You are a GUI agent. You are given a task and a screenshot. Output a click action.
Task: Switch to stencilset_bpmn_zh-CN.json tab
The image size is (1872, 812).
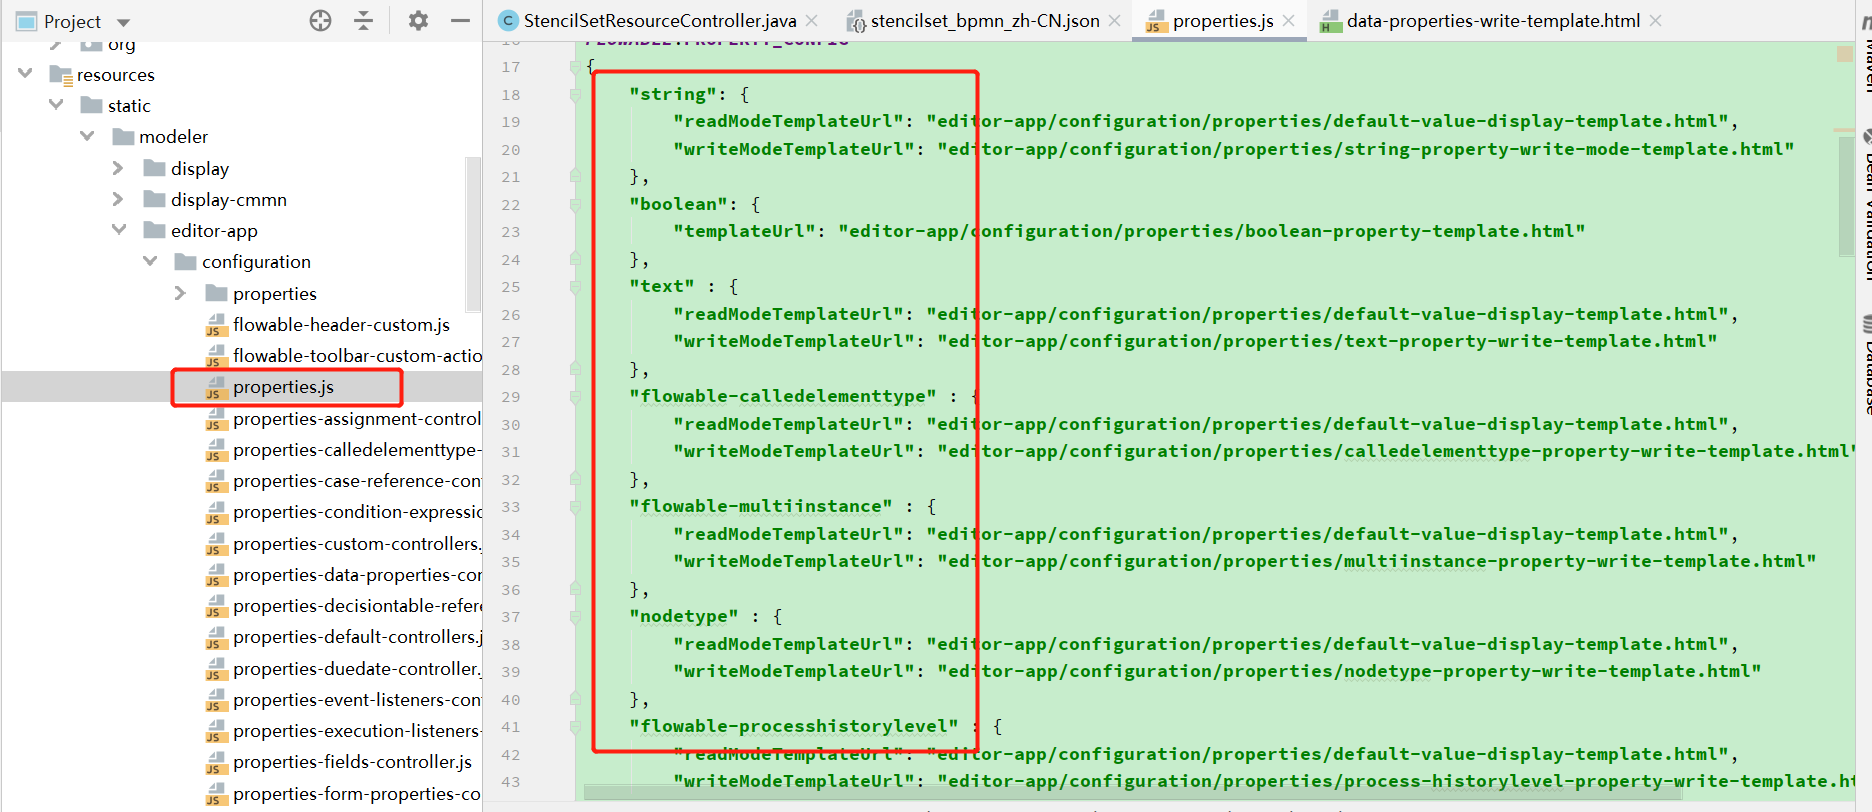[x=984, y=20]
